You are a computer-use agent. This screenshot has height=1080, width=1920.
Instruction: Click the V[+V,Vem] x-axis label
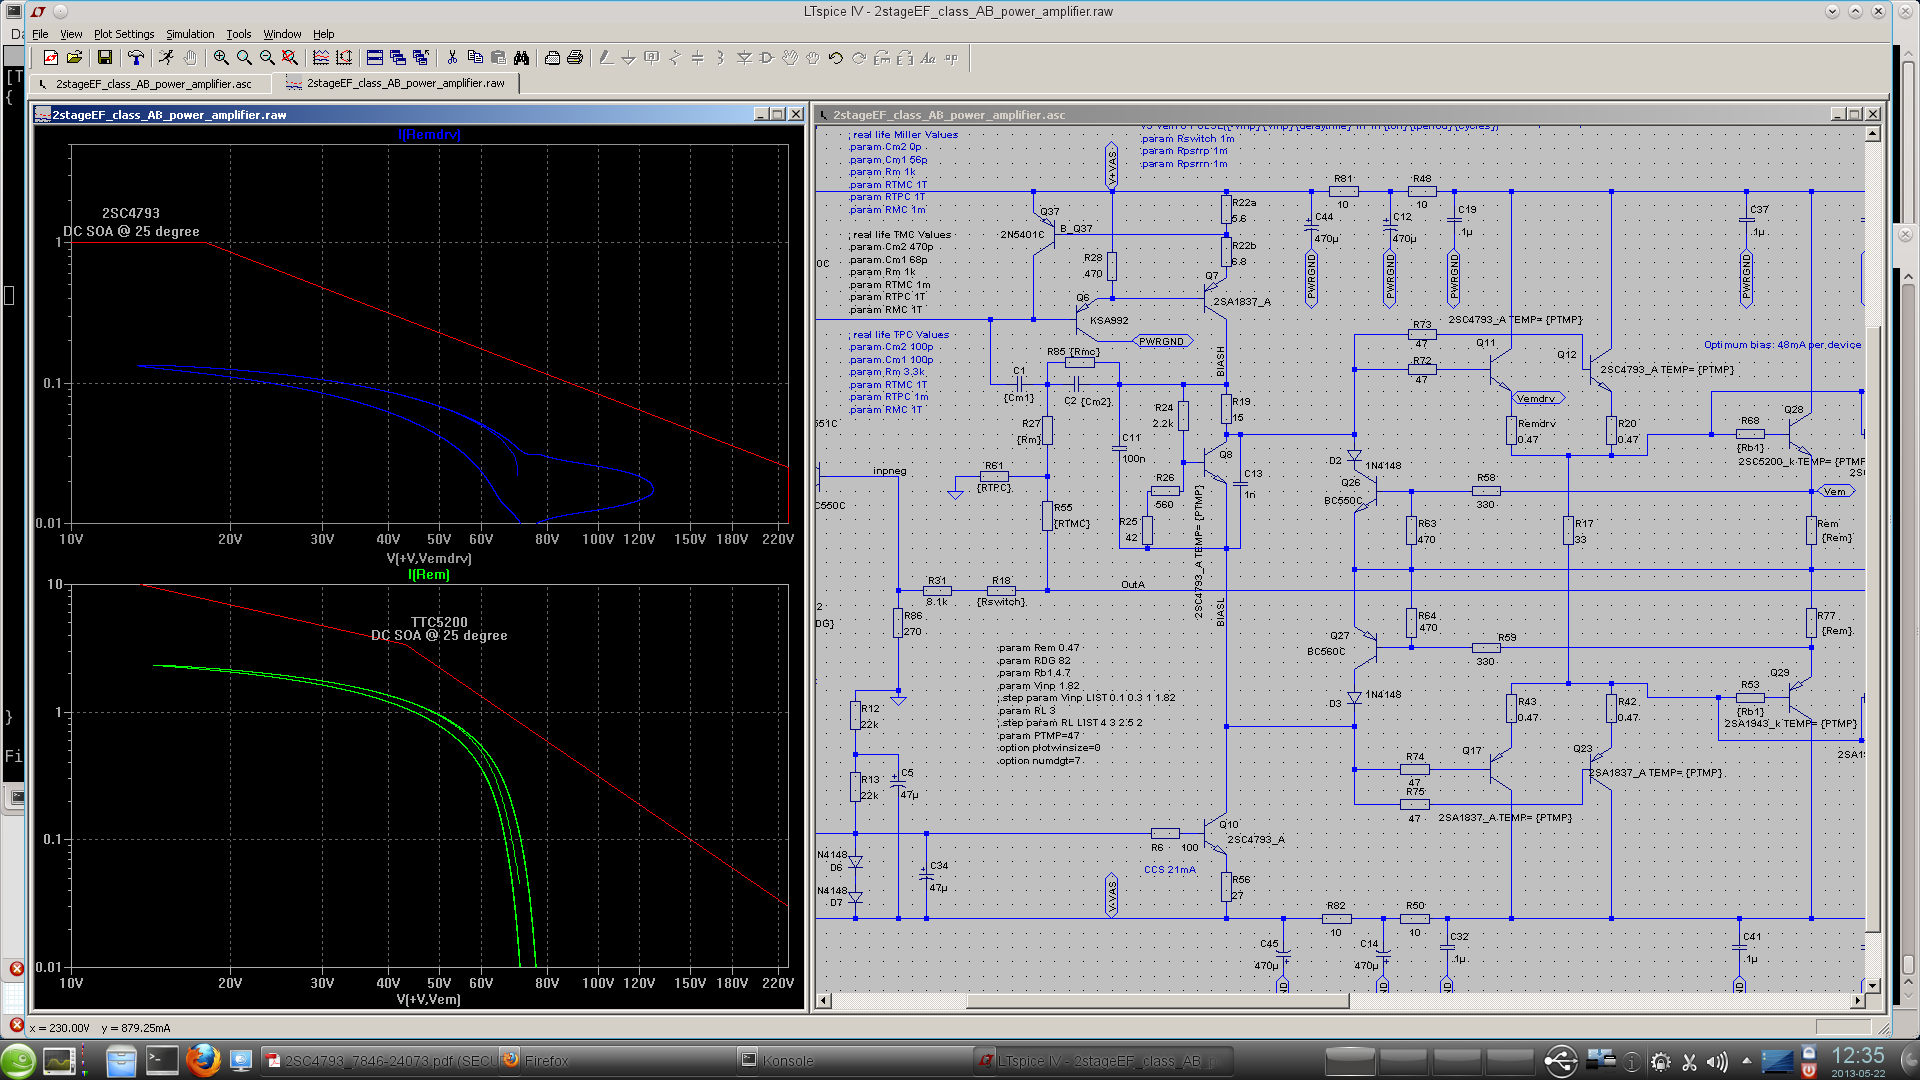pyautogui.click(x=429, y=999)
